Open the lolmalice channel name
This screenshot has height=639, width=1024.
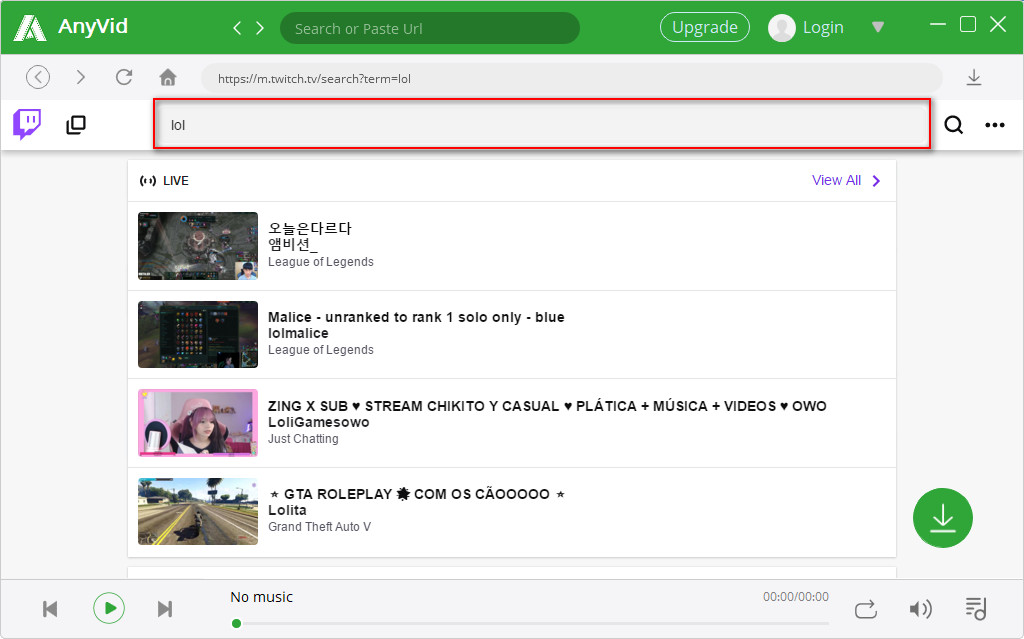[x=298, y=333]
